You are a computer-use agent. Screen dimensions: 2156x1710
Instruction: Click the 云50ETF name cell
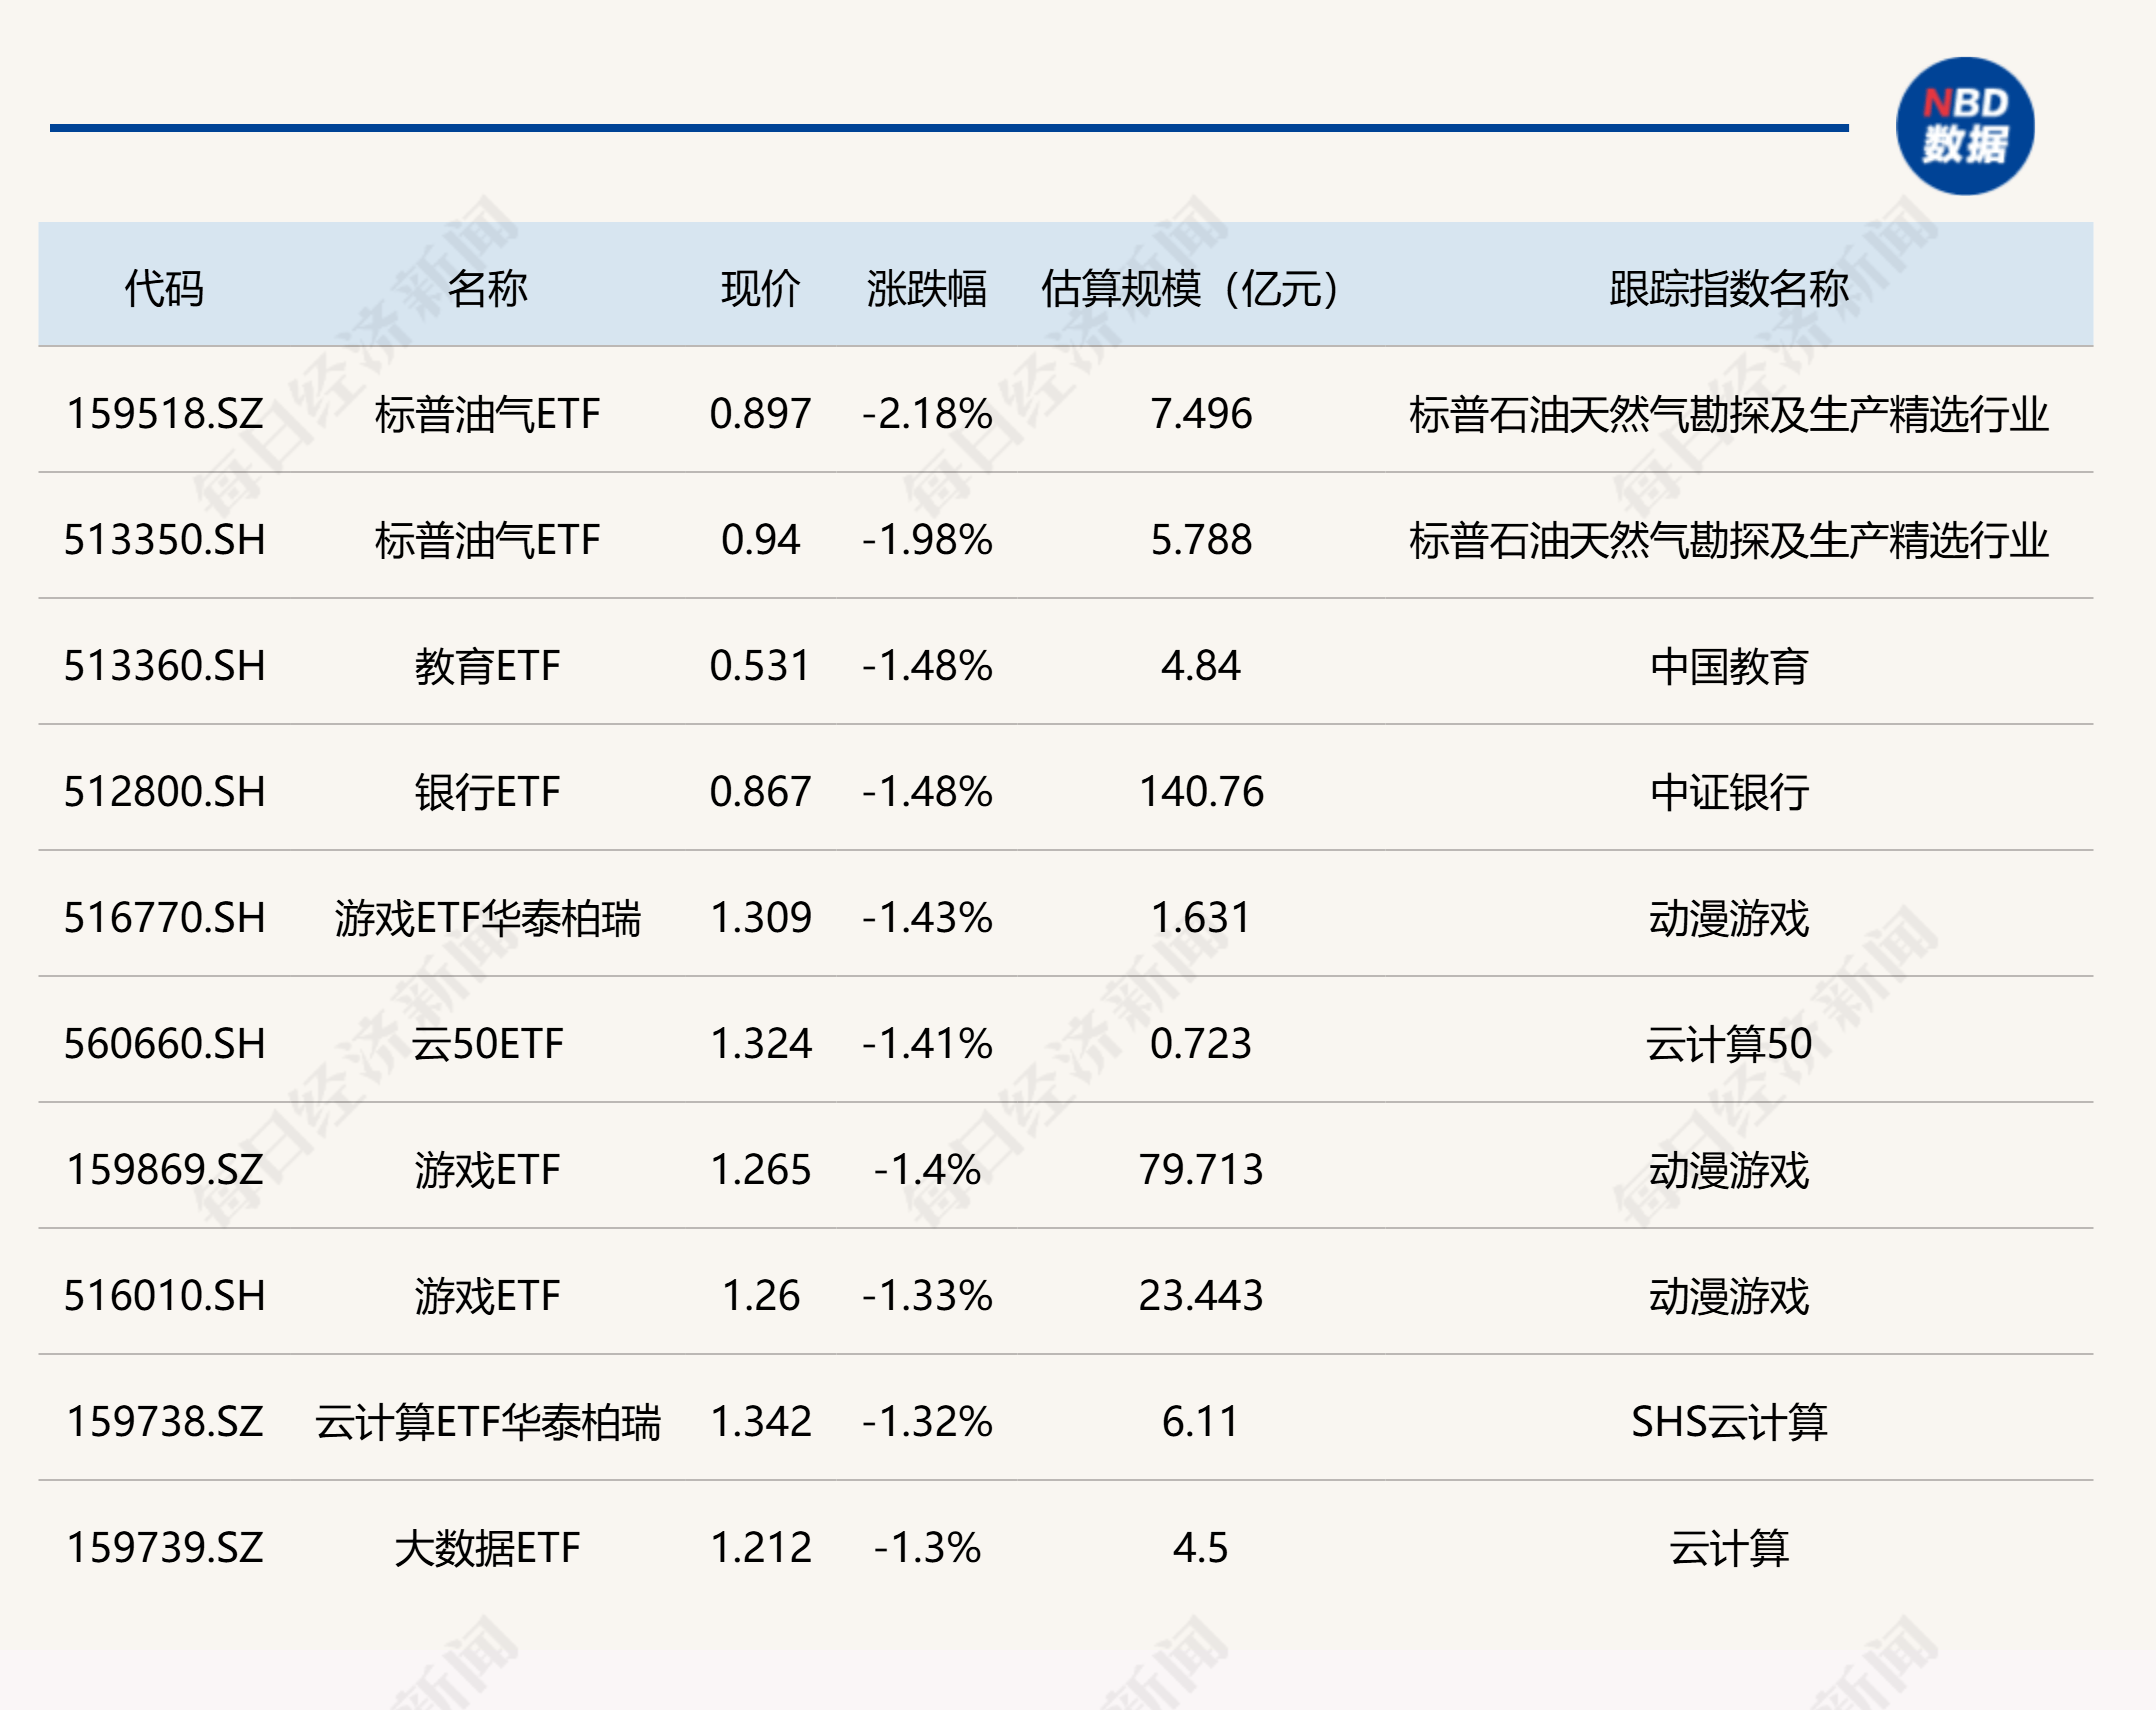[487, 1044]
